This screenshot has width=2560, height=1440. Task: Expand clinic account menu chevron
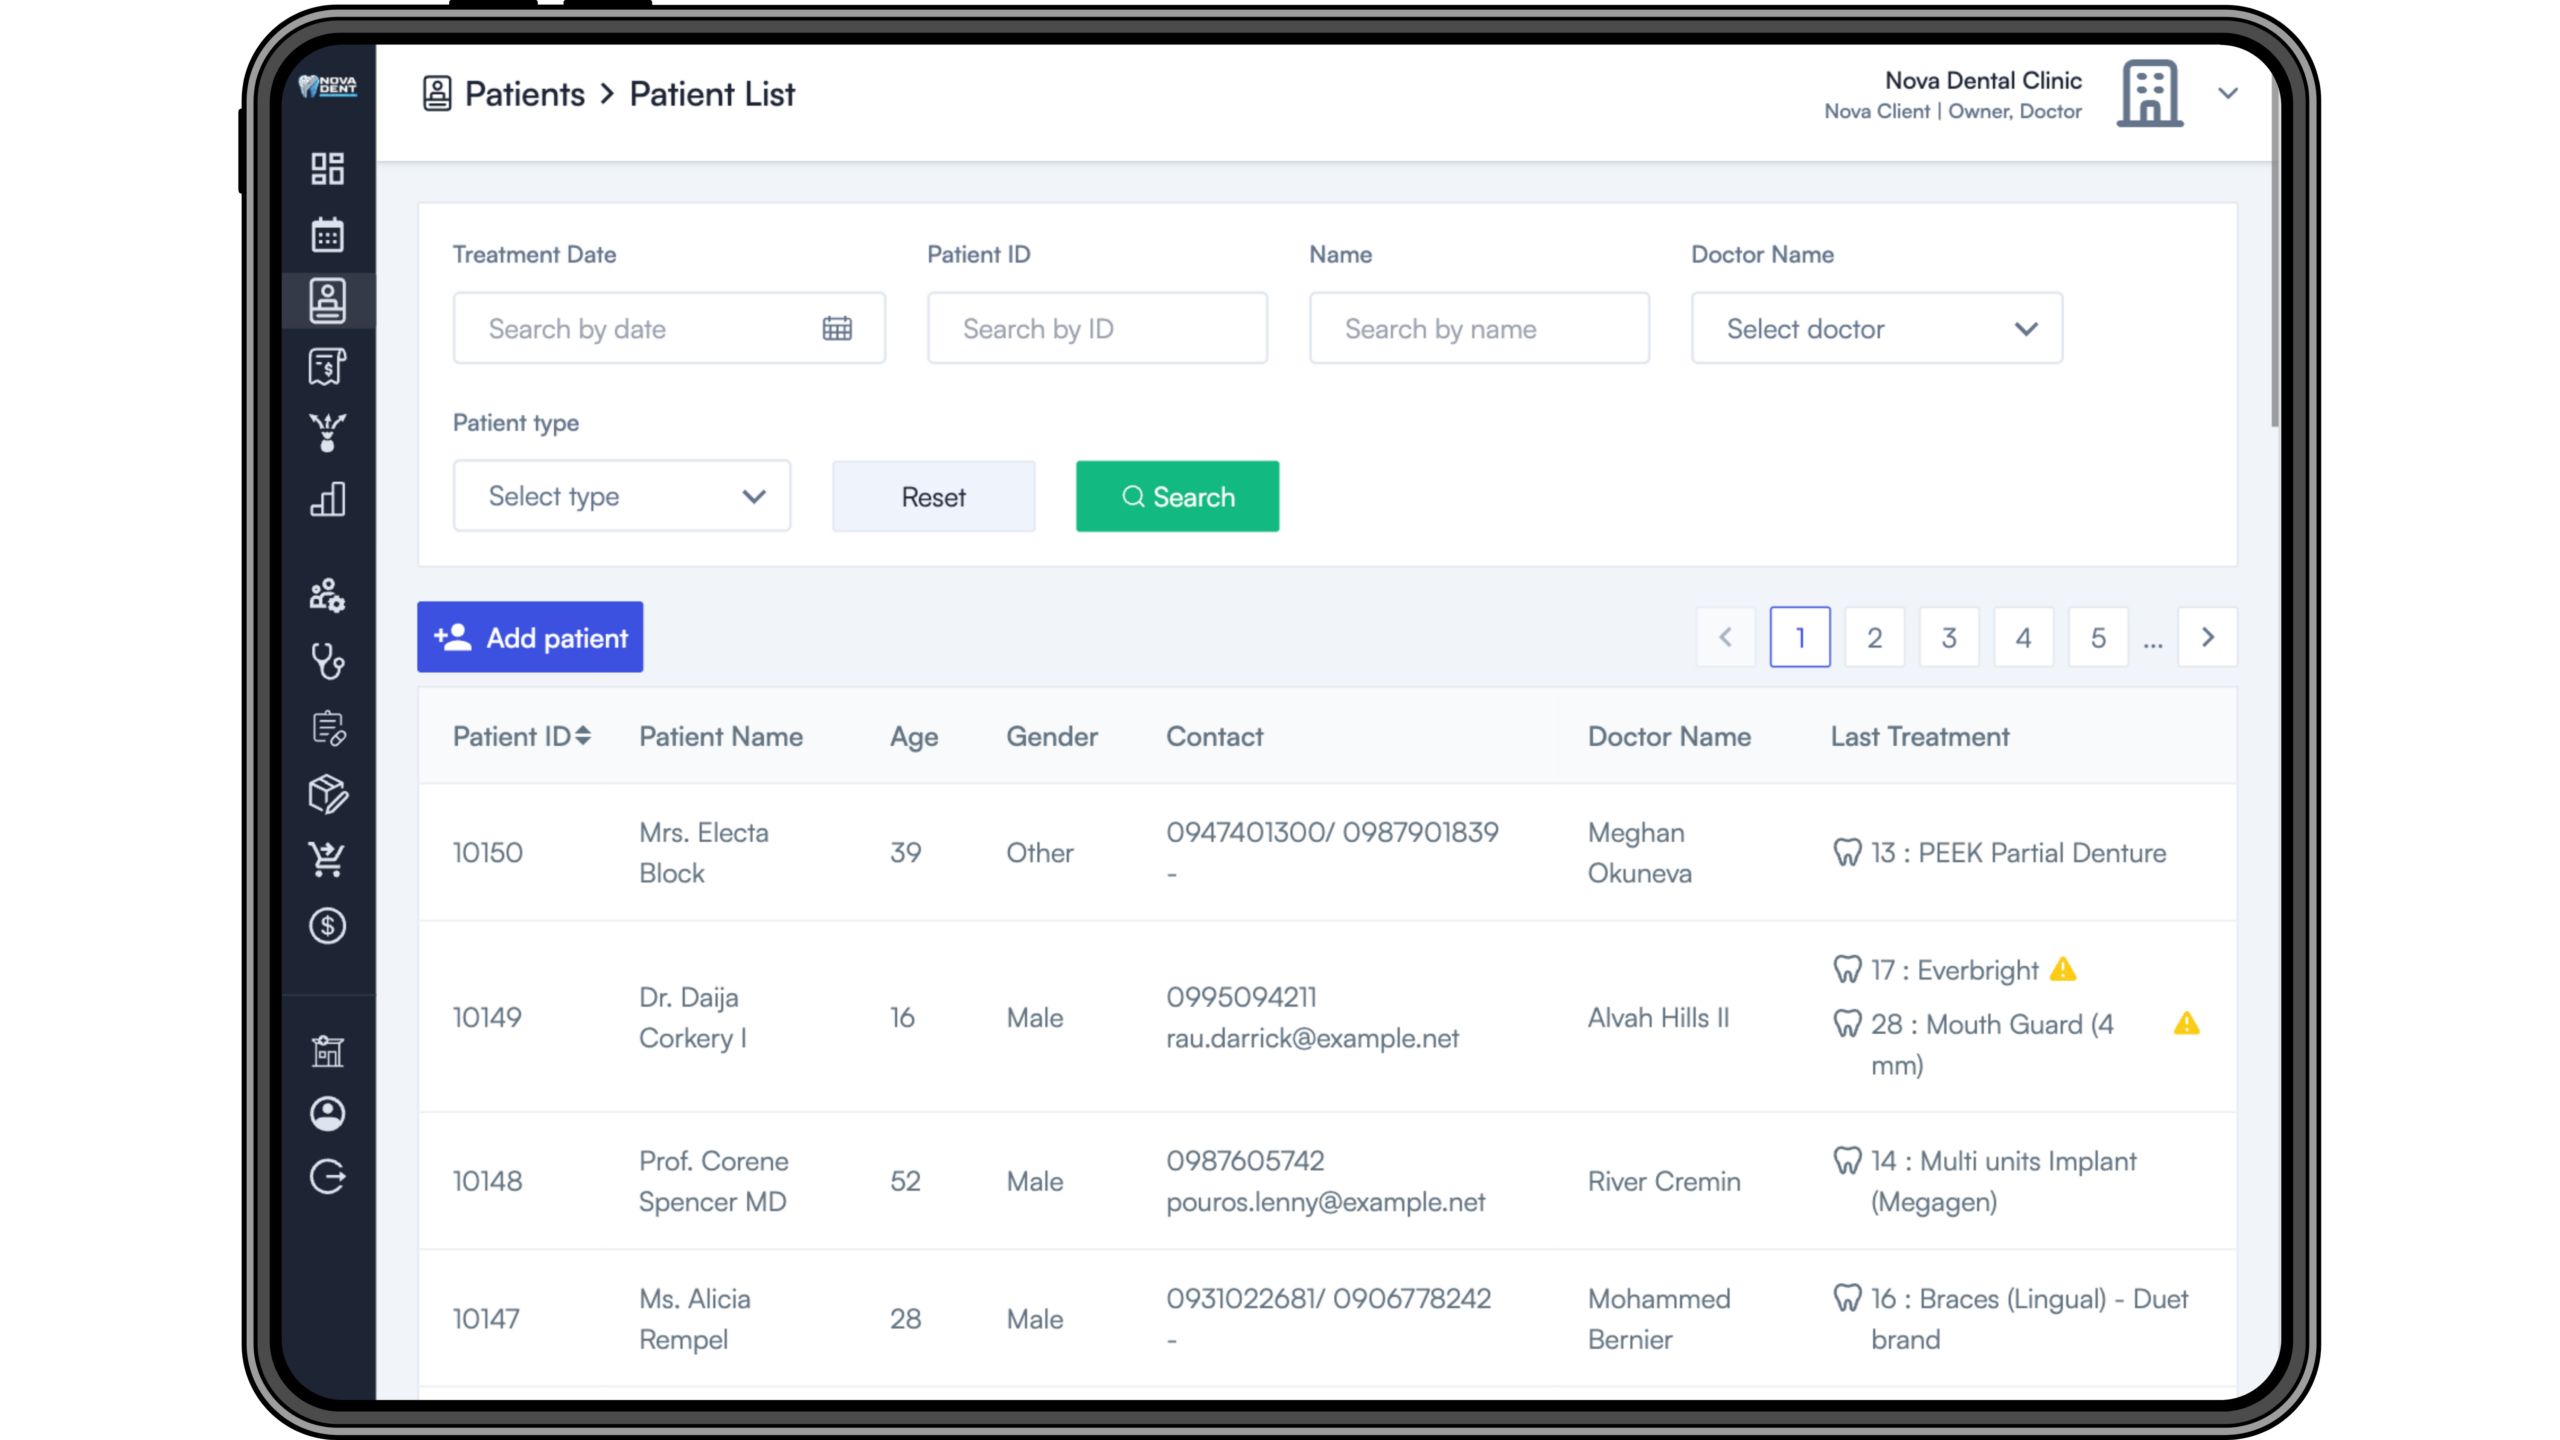(2228, 93)
